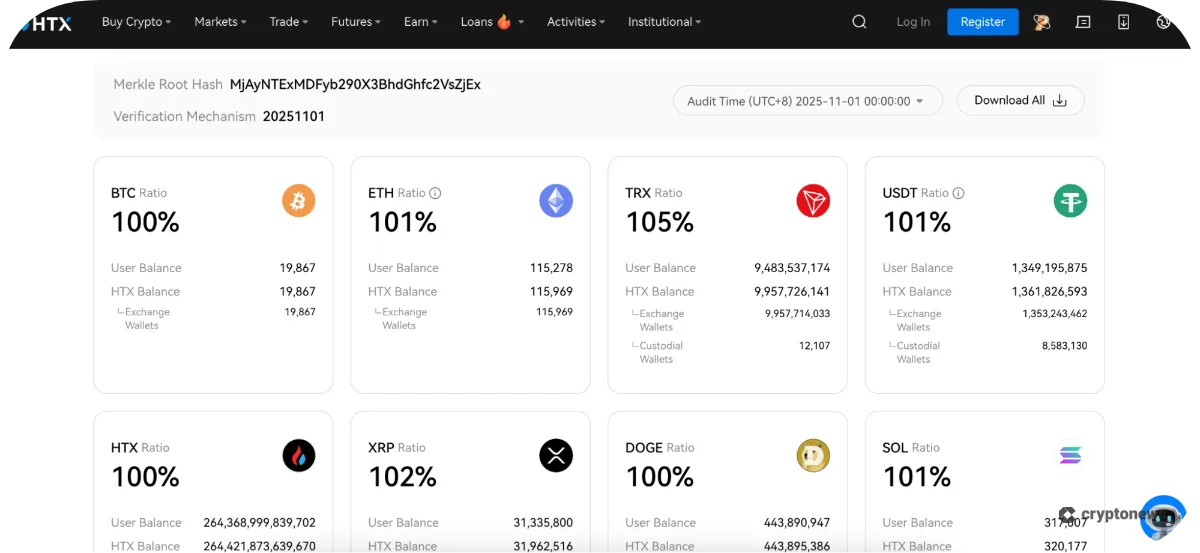Expand the Buy Crypto menu
1200x553 pixels.
pos(136,22)
